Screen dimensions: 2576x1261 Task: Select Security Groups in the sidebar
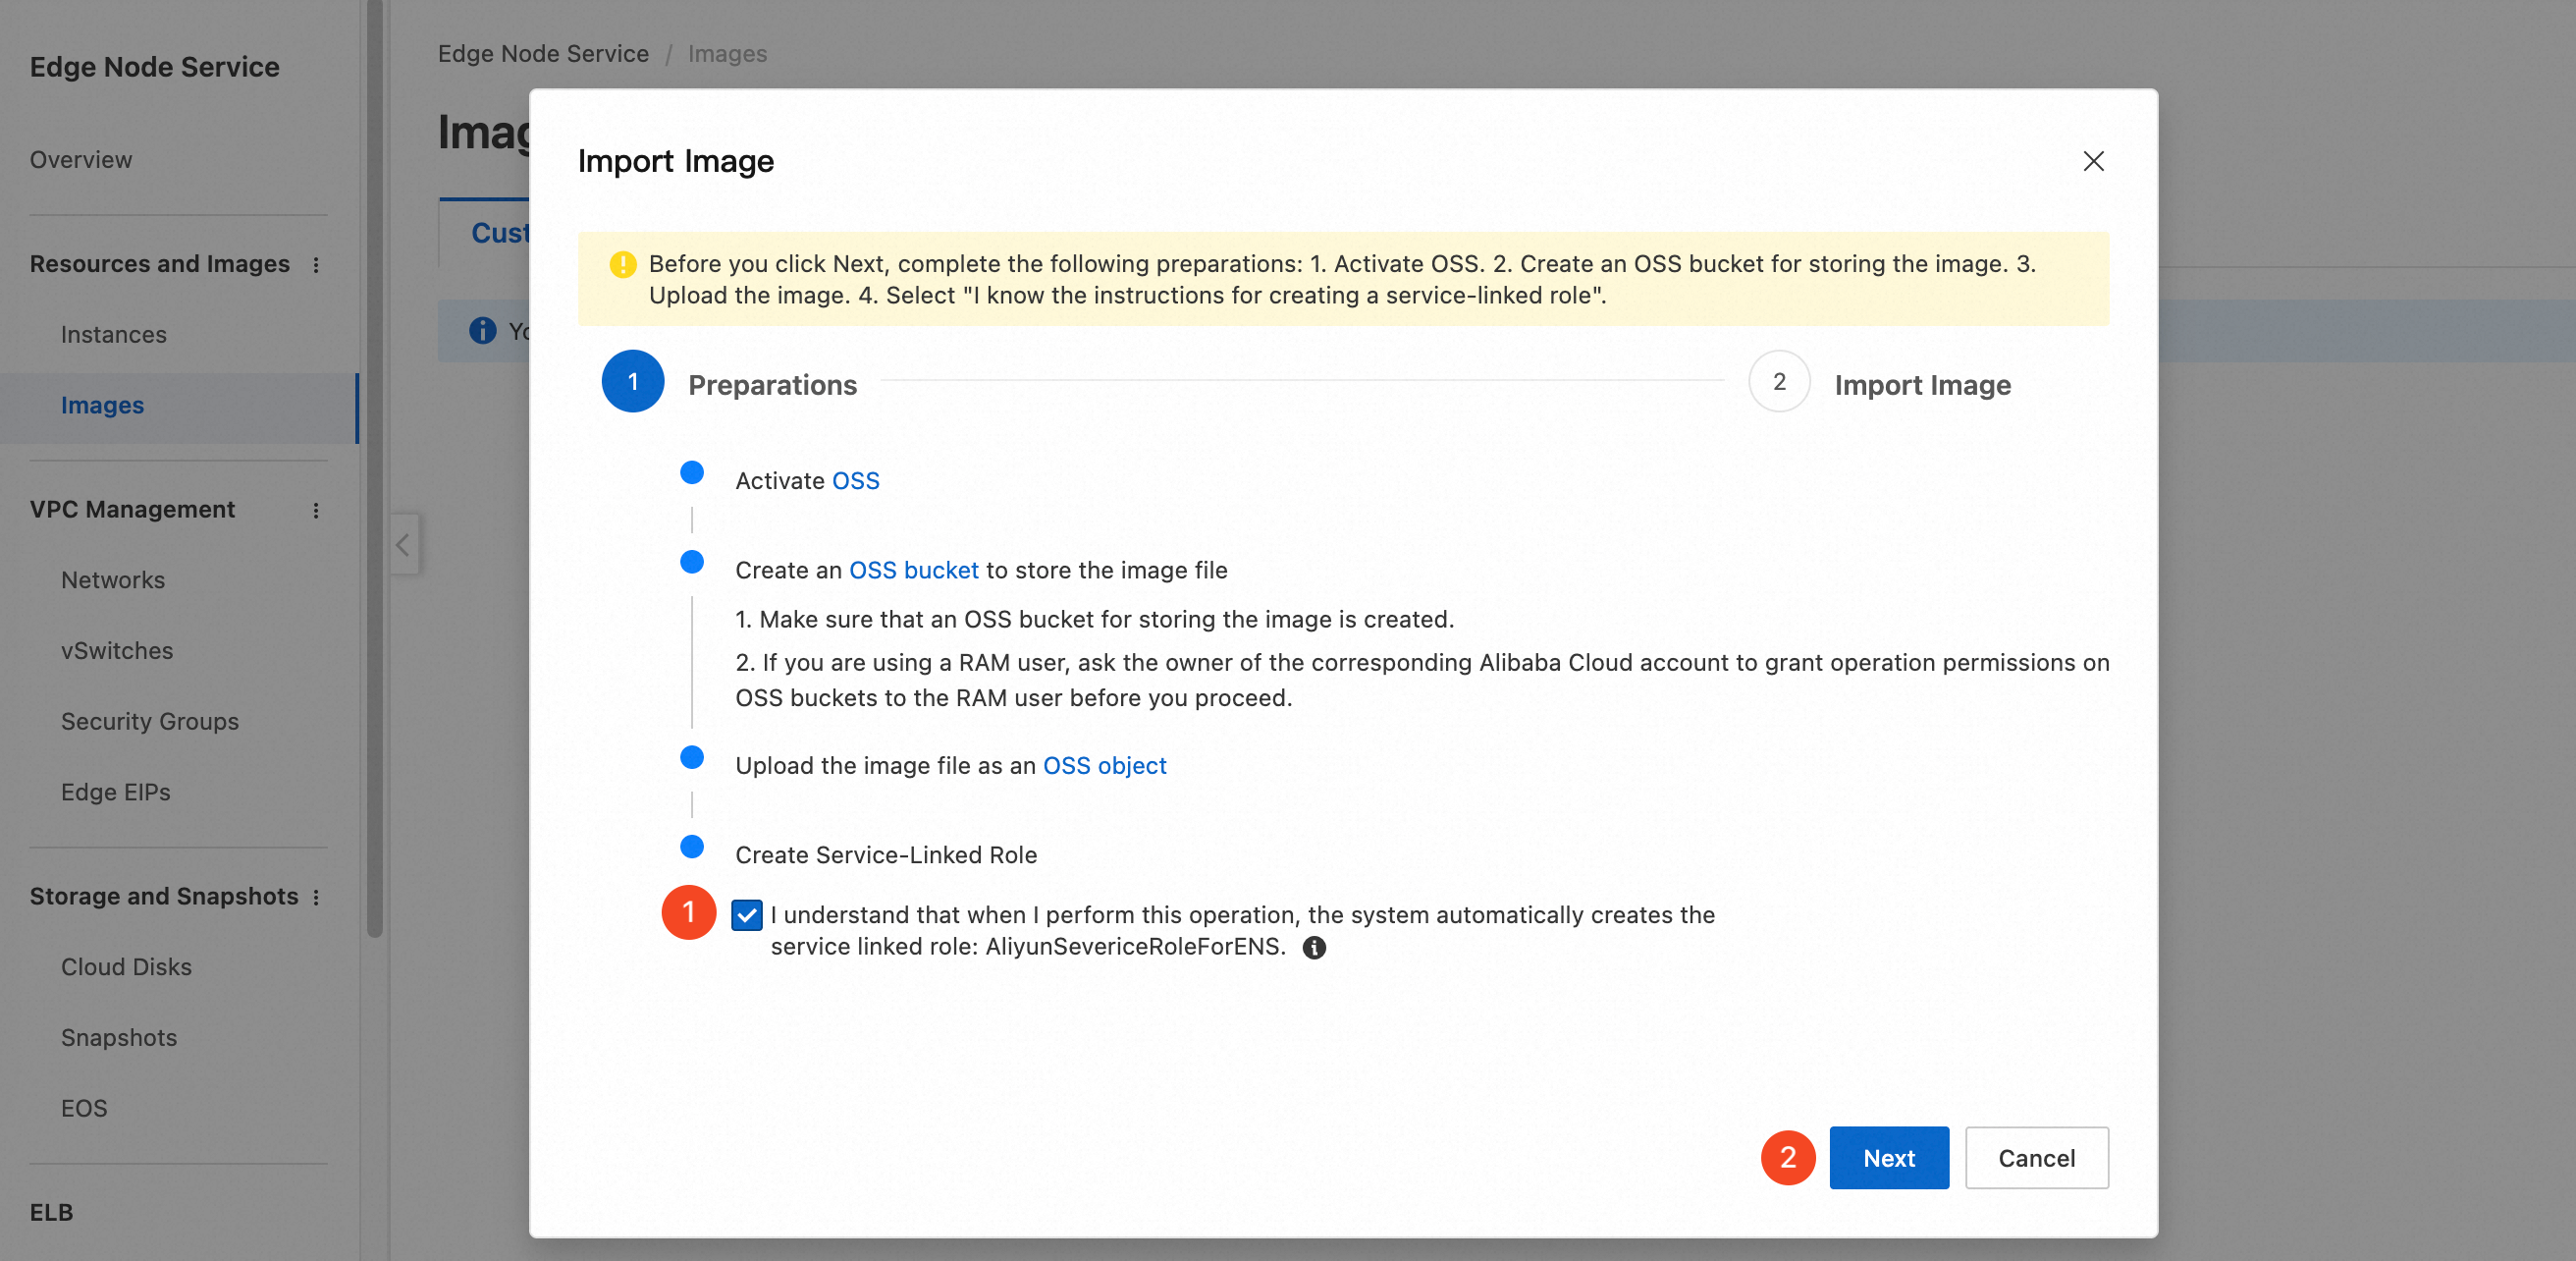tap(150, 721)
